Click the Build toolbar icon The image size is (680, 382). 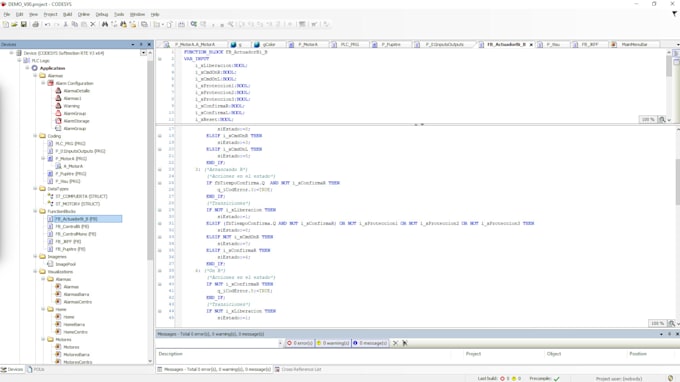click(181, 25)
